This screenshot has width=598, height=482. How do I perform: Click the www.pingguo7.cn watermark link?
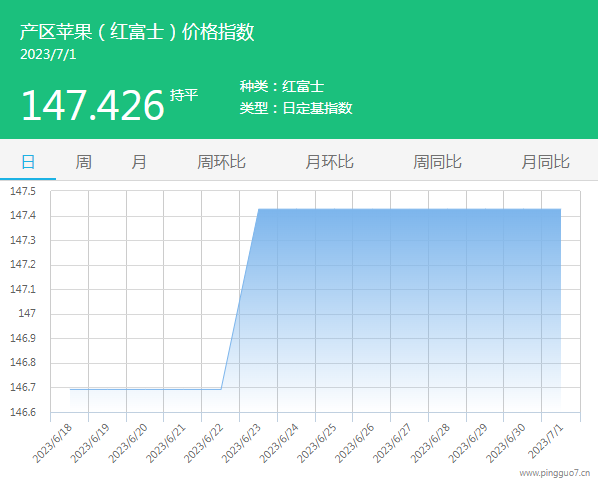pyautogui.click(x=555, y=473)
